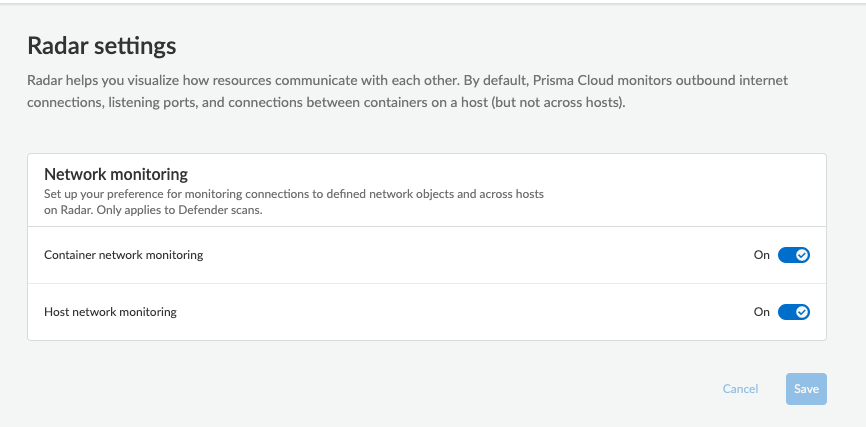Click "(but not across hosts)" text

click(555, 103)
